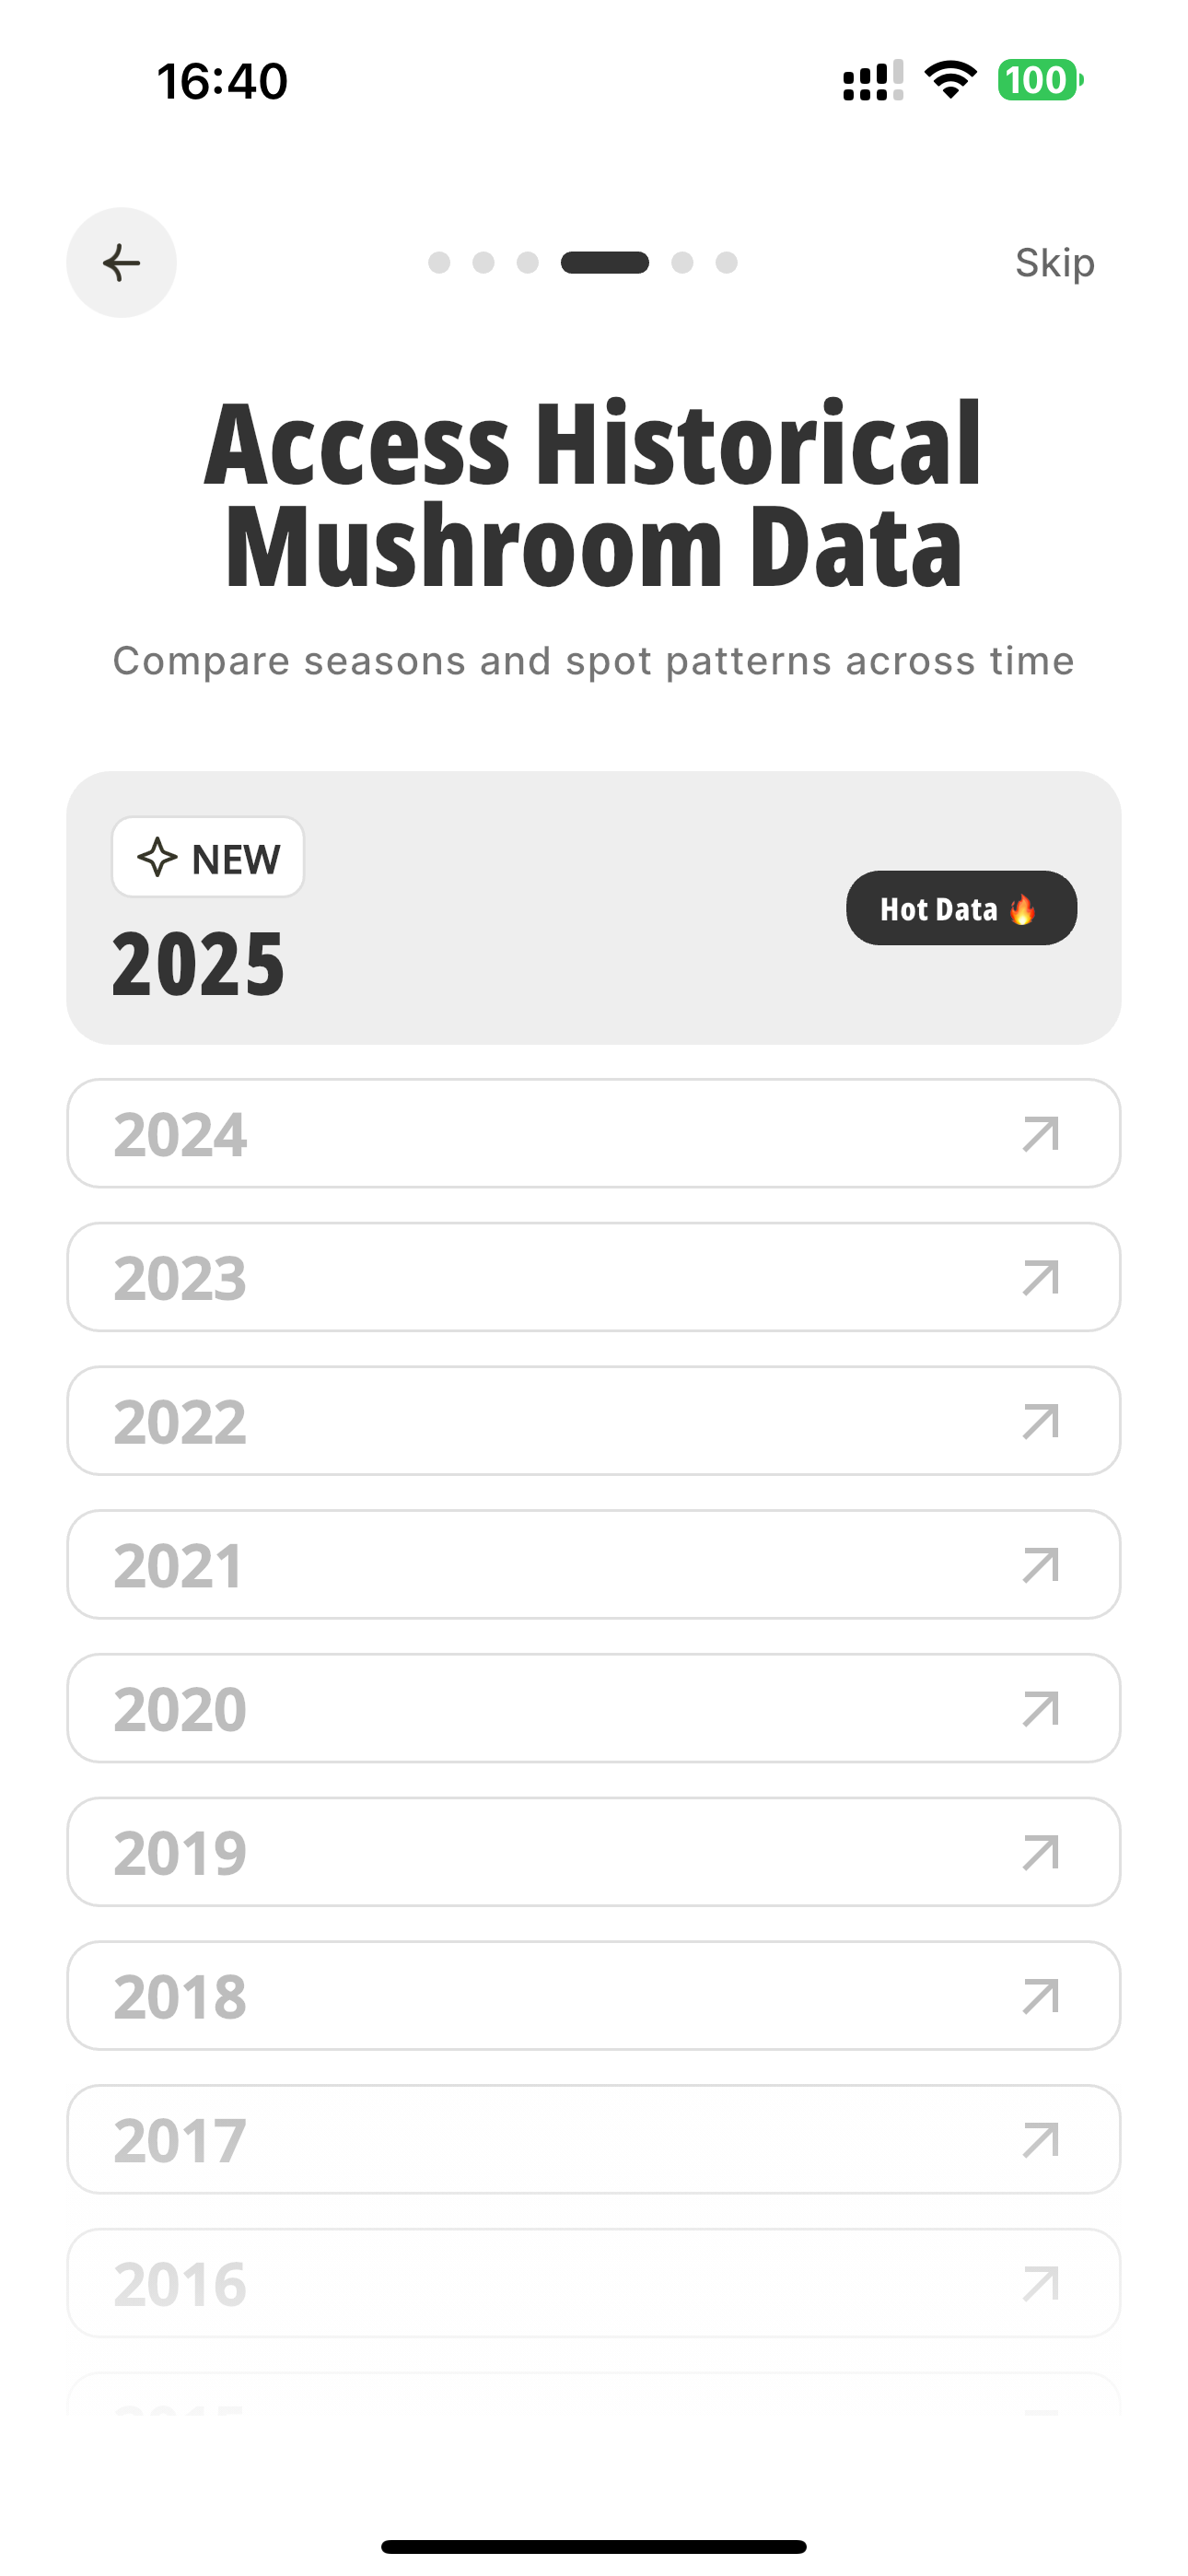Select the Hot Data badge
This screenshot has height=2576, width=1188.
961,908
